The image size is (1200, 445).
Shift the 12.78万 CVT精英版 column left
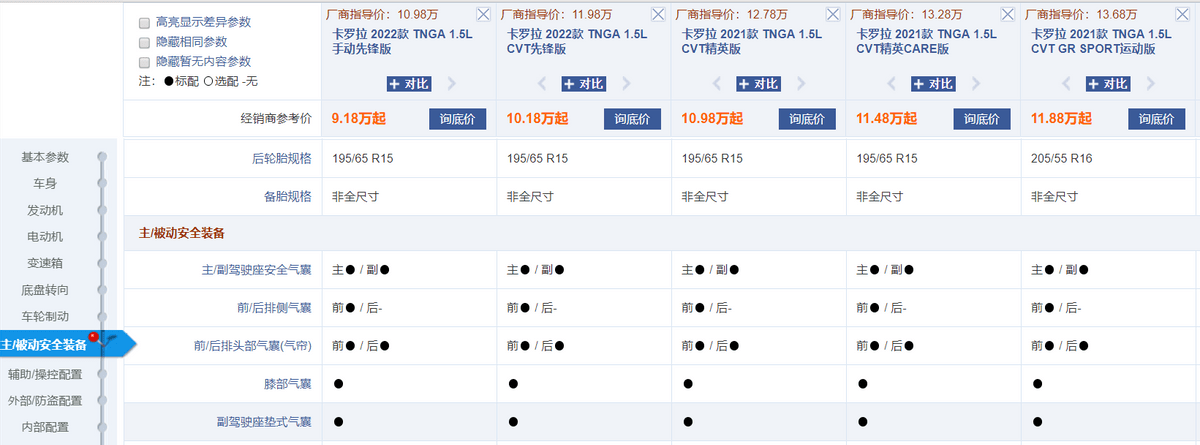point(719,84)
